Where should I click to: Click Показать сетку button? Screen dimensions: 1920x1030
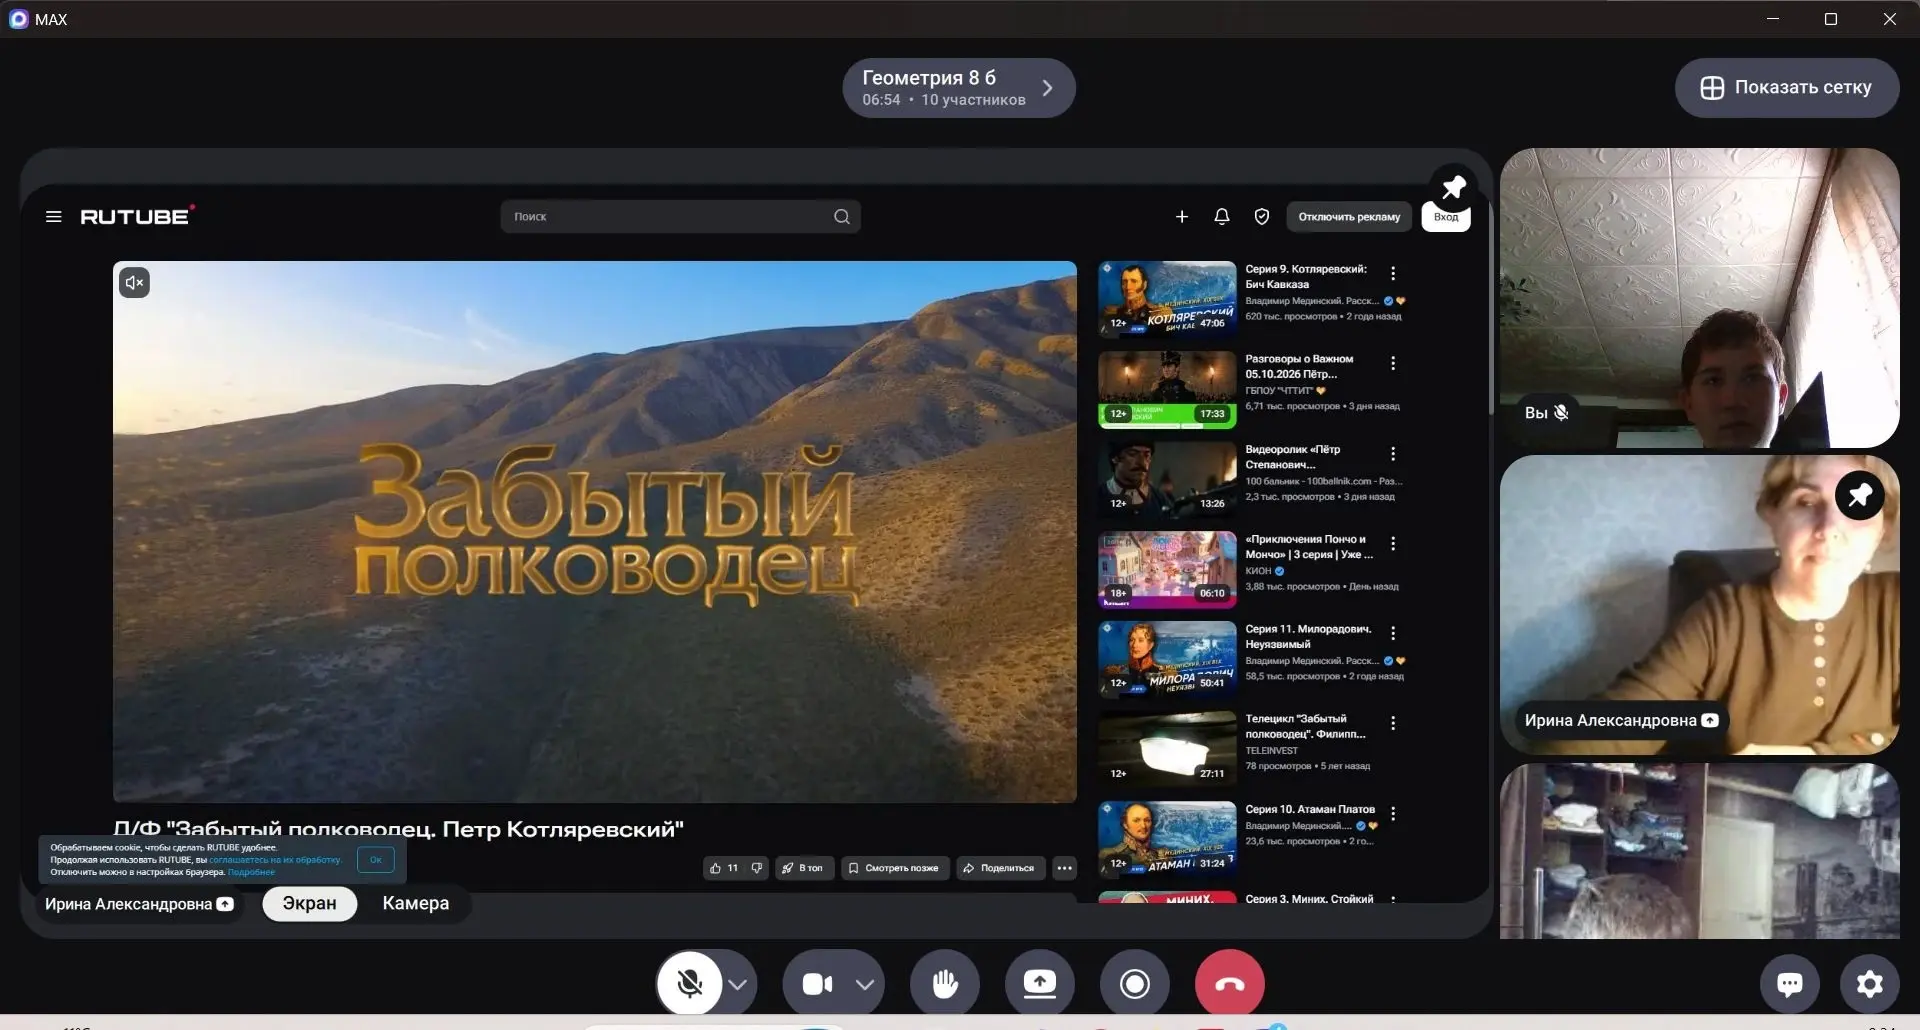[1787, 88]
